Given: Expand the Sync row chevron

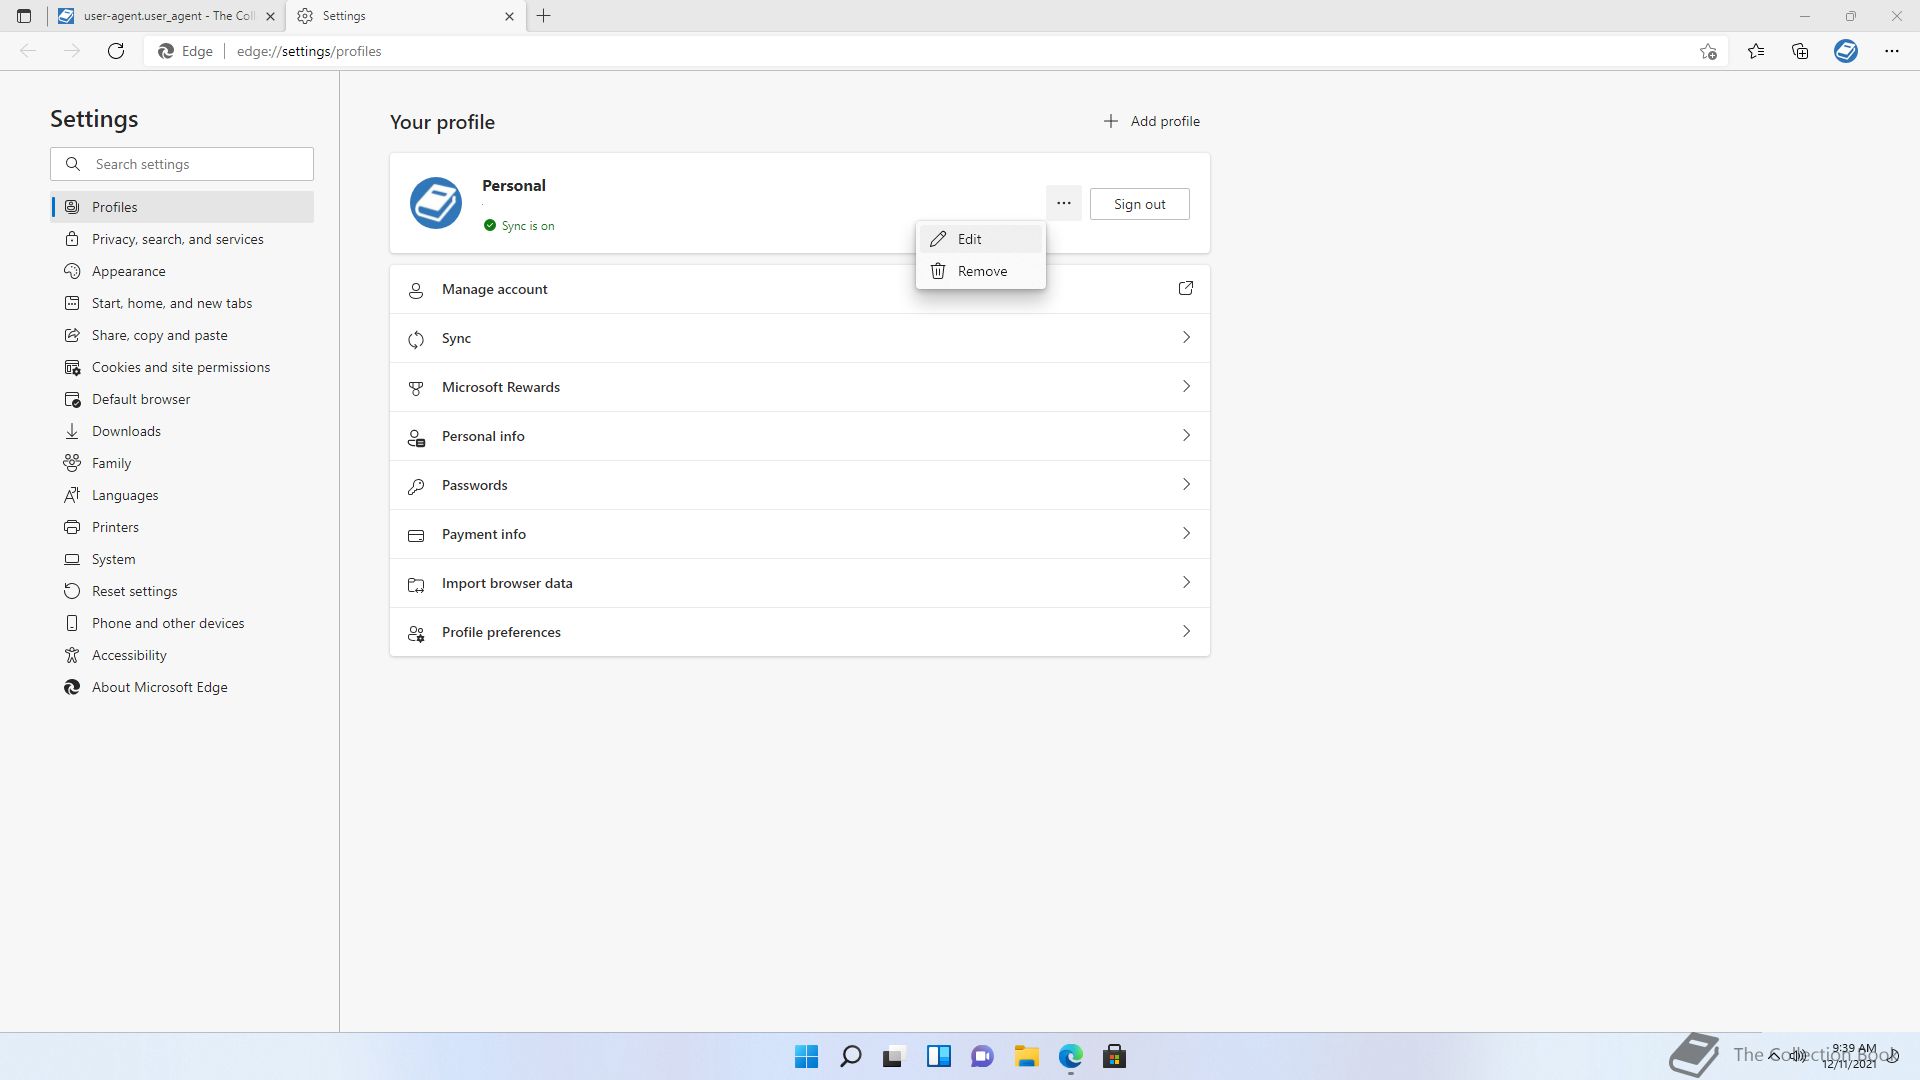Looking at the screenshot, I should (x=1186, y=337).
